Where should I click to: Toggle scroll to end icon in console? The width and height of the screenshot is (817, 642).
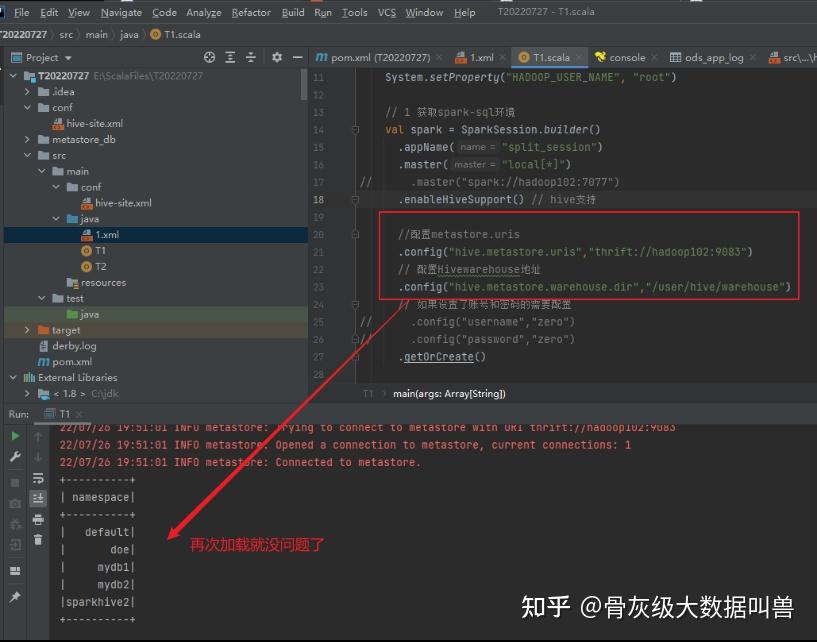click(38, 498)
